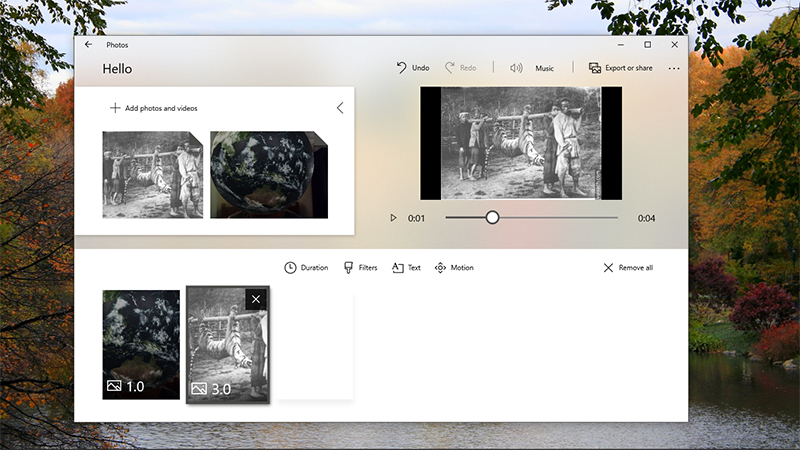Viewport: 800px width, 450px height.
Task: Click the Export or share label
Action: coord(629,68)
